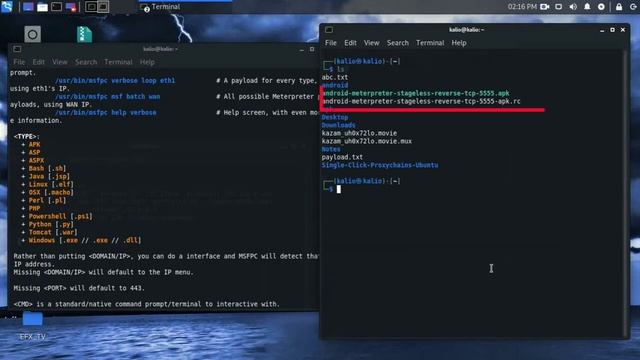Open the file manager launcher in the panel
The height and width of the screenshot is (360, 640).
[42, 7]
